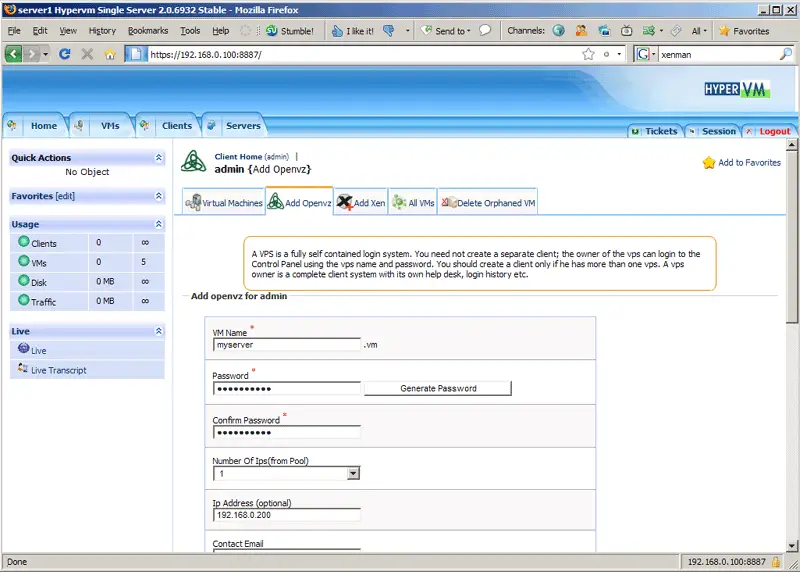This screenshot has height=572, width=800.
Task: Reload the page with the refresh icon
Action: (64, 54)
